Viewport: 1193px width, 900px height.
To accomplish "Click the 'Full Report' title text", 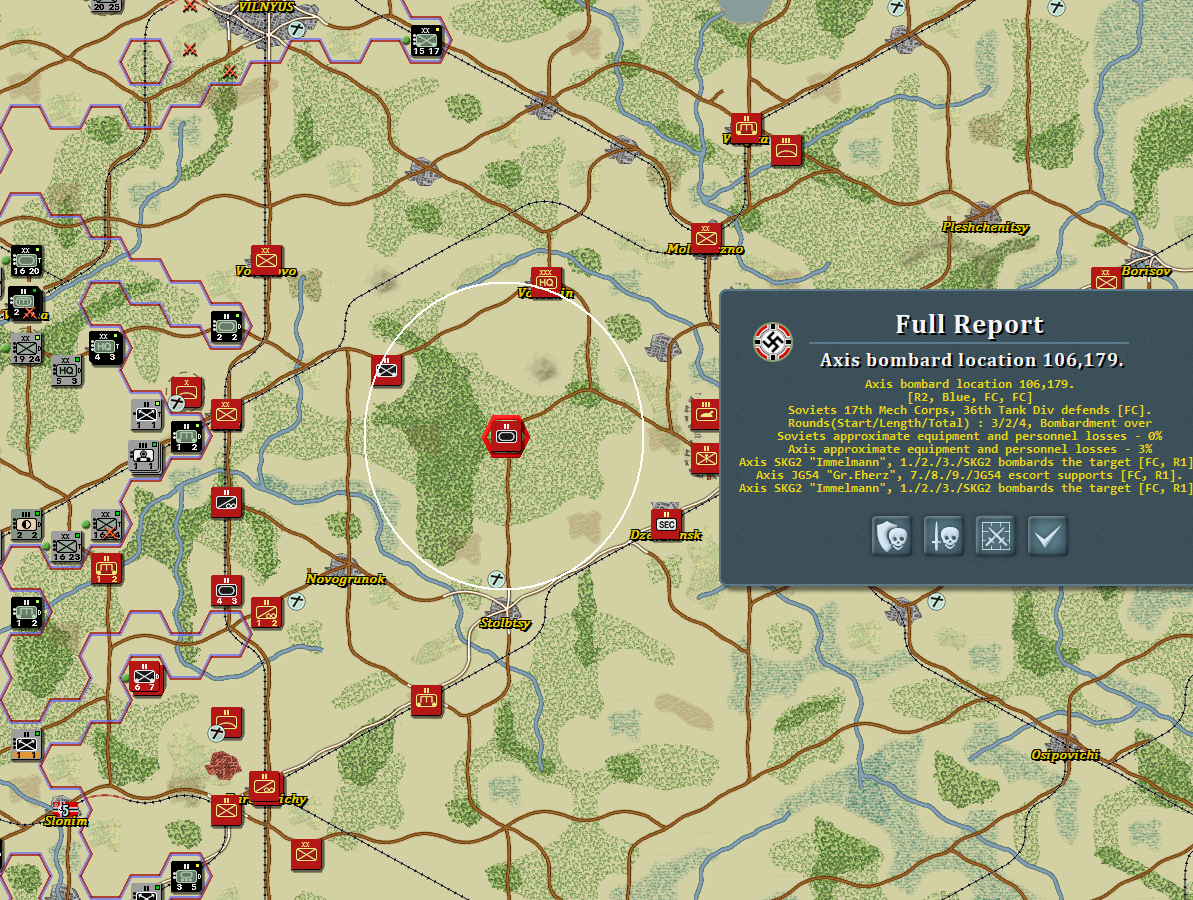I will tap(969, 325).
